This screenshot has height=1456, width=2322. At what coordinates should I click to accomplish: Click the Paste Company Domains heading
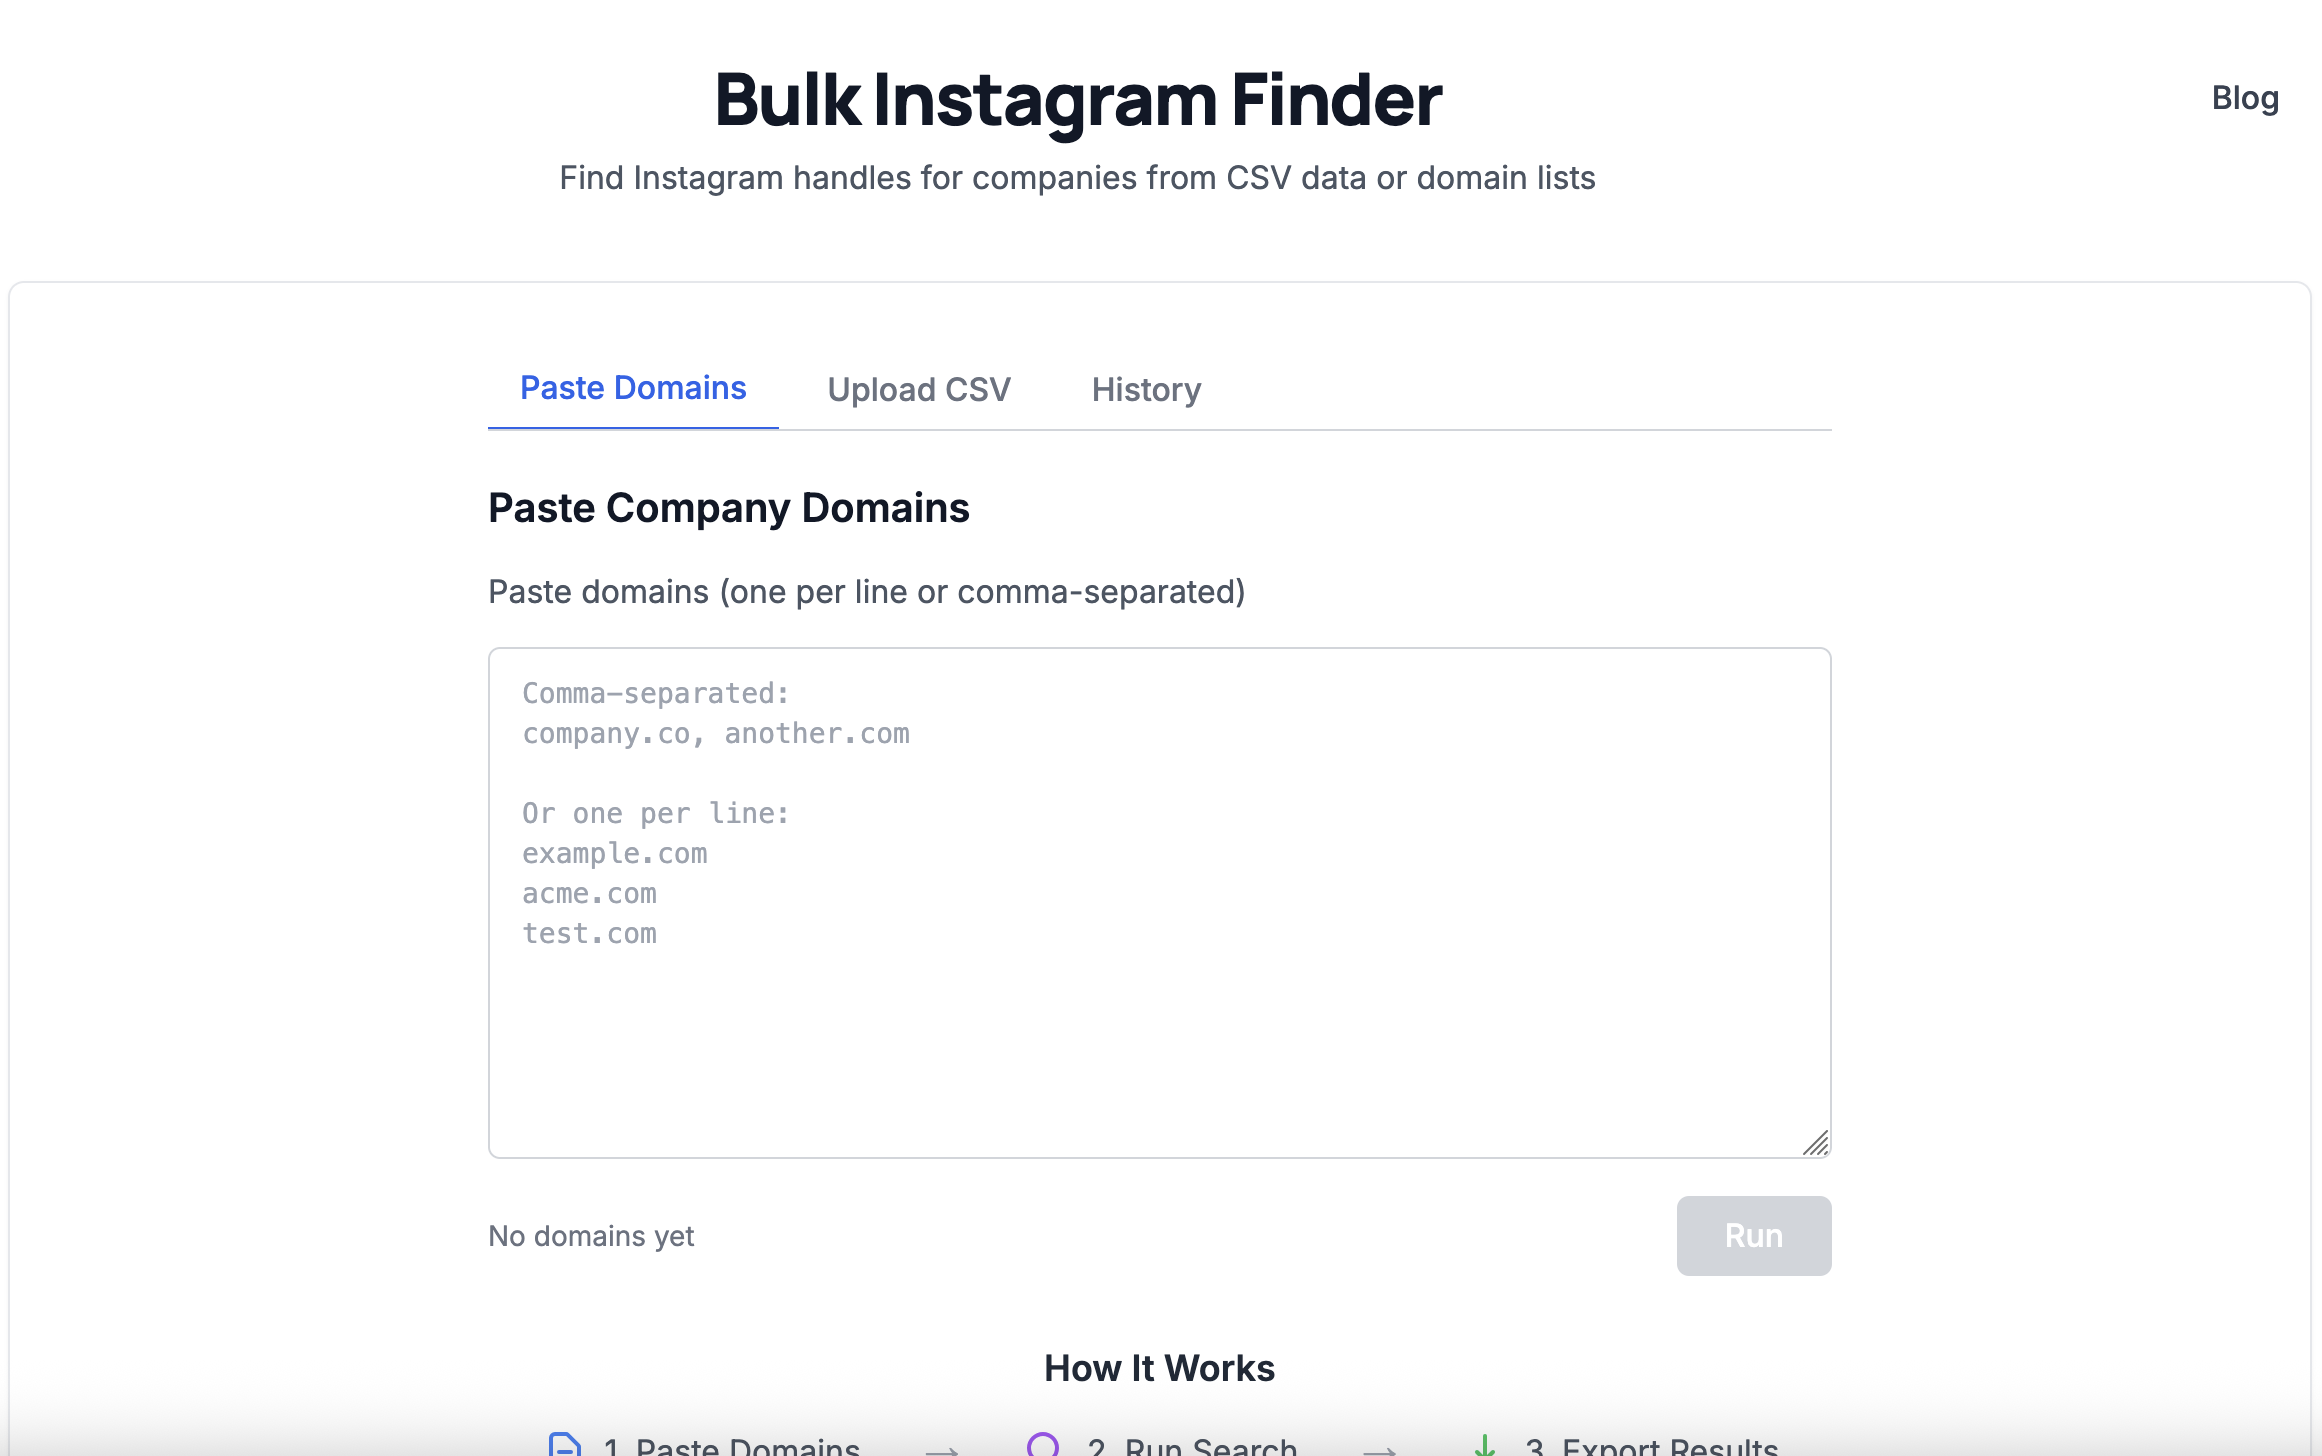pyautogui.click(x=728, y=507)
